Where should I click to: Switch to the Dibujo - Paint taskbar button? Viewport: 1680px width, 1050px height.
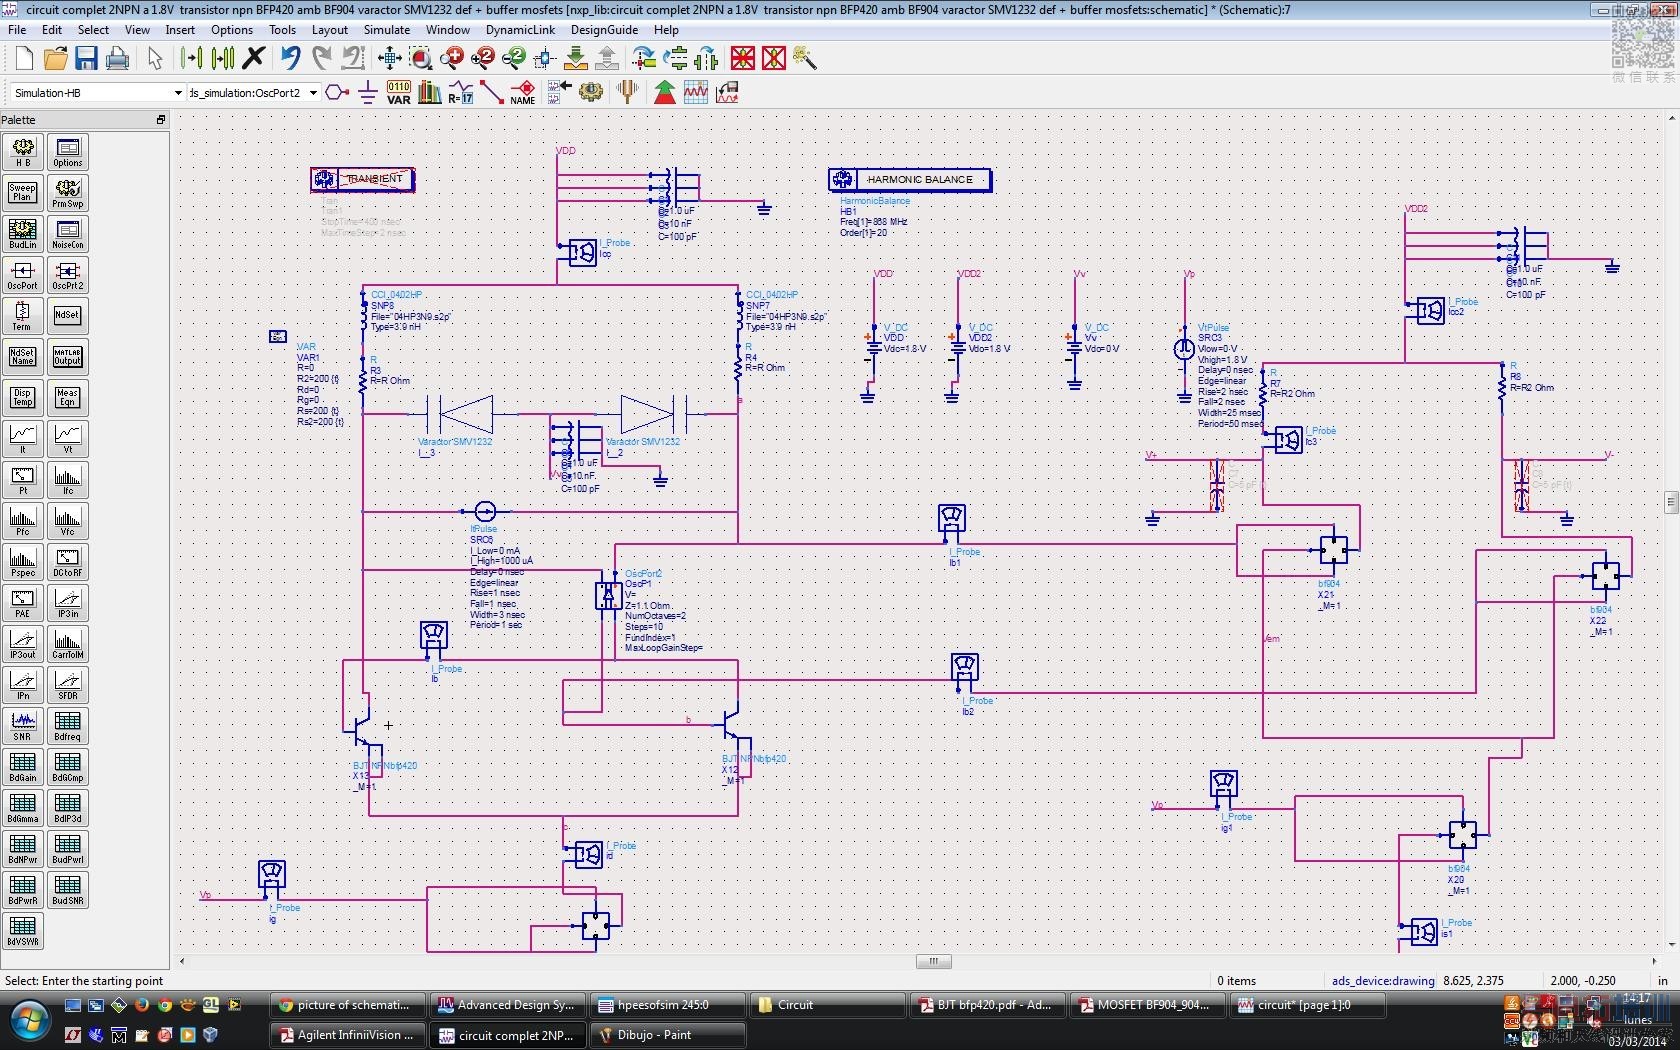coord(667,1035)
